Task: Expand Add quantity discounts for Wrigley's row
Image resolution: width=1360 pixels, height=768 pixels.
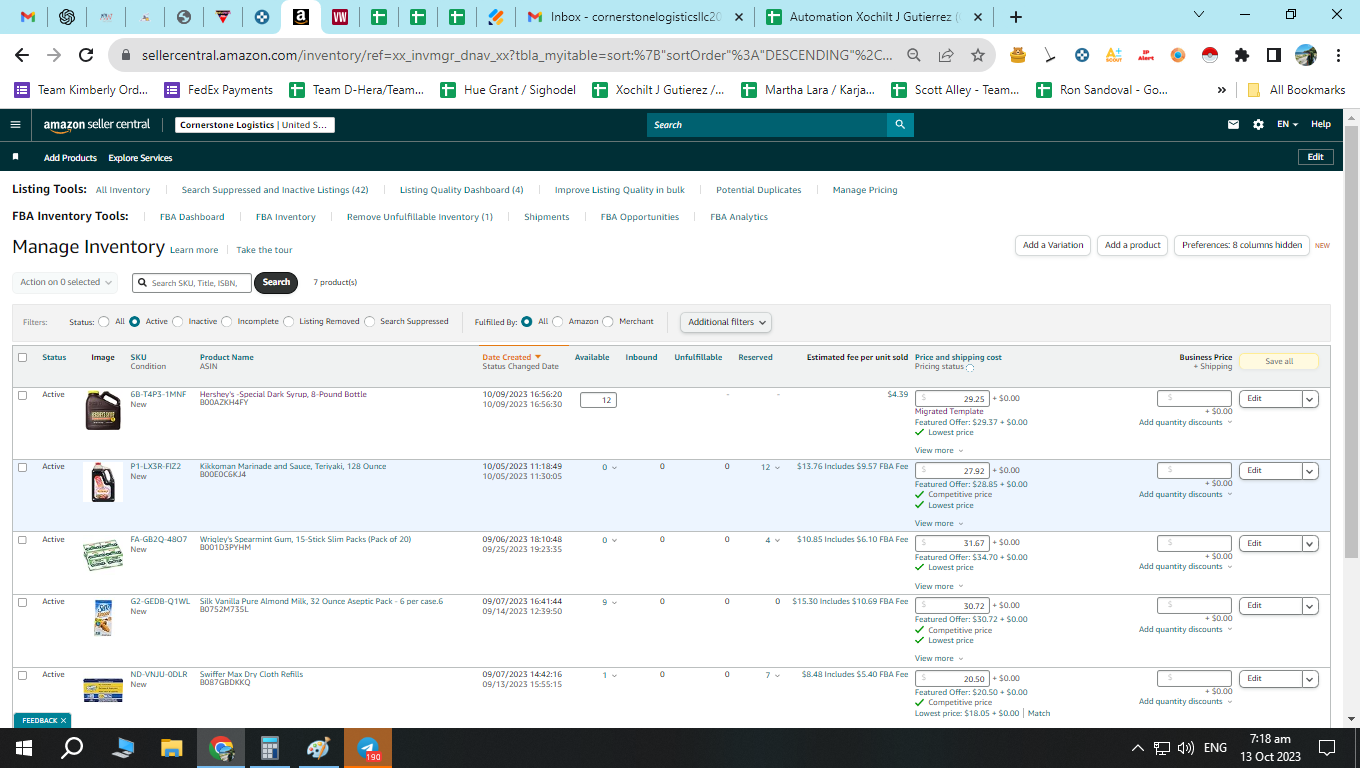Action: 1185,567
